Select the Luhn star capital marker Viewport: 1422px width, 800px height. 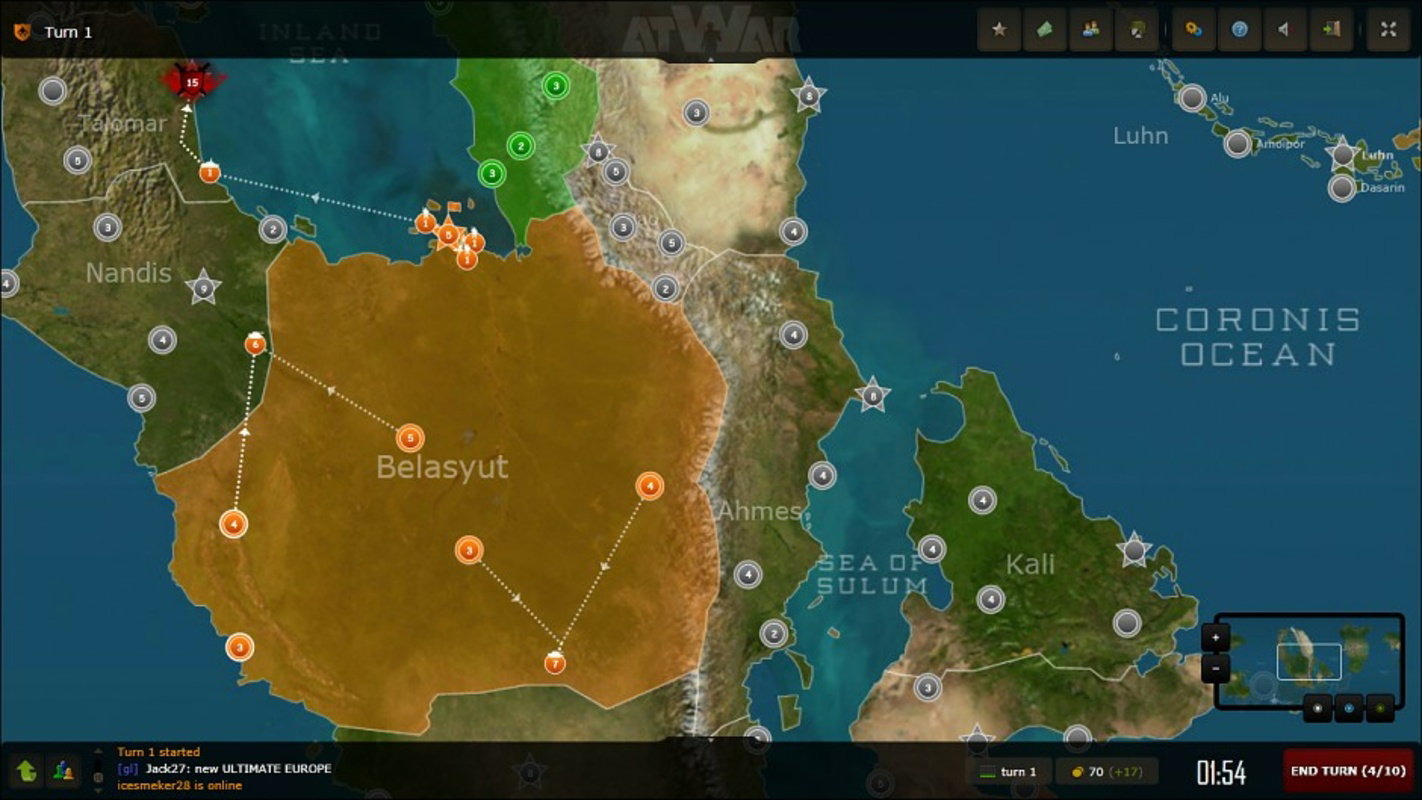point(1343,154)
